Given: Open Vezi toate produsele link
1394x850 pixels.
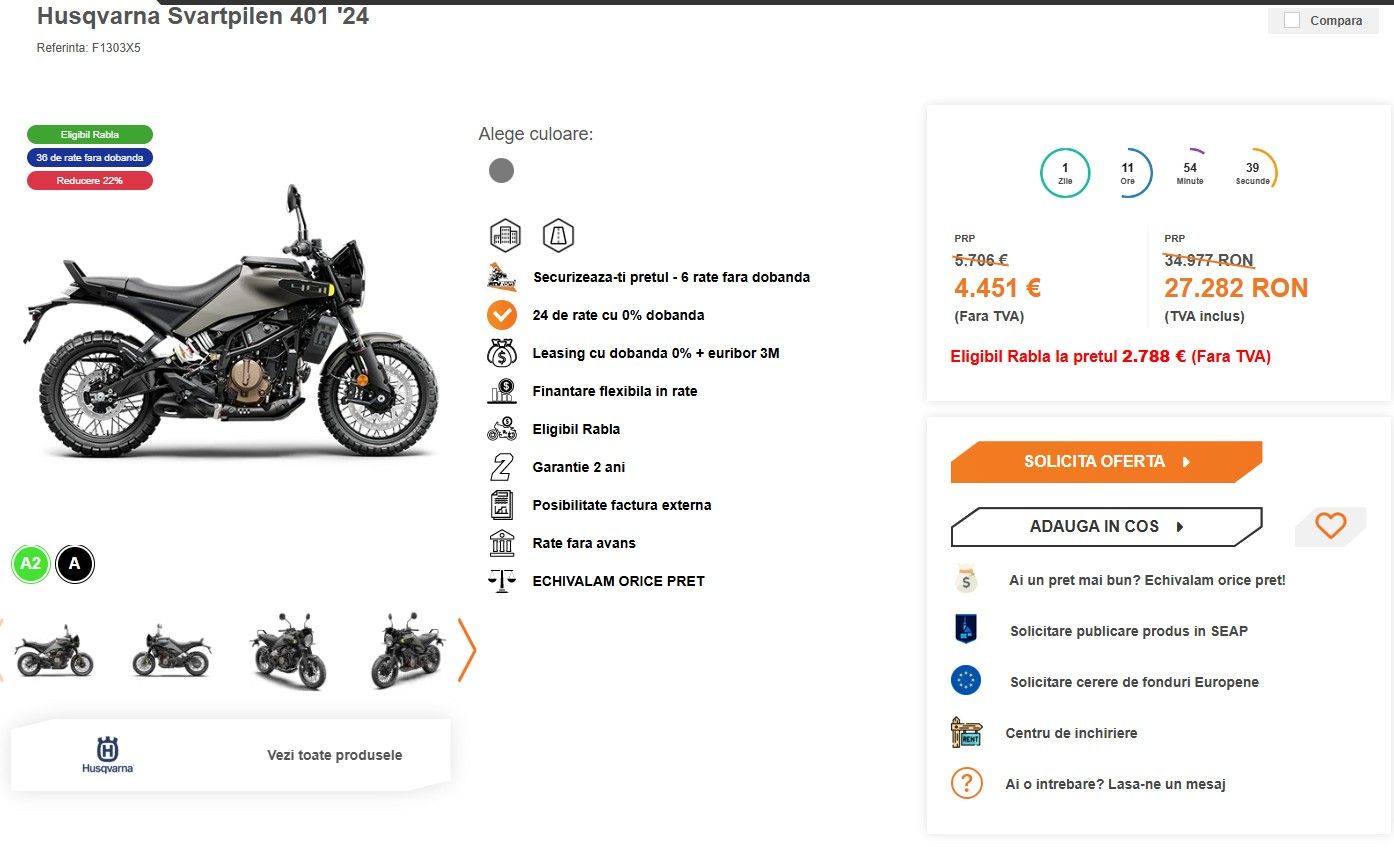Looking at the screenshot, I should 335,755.
